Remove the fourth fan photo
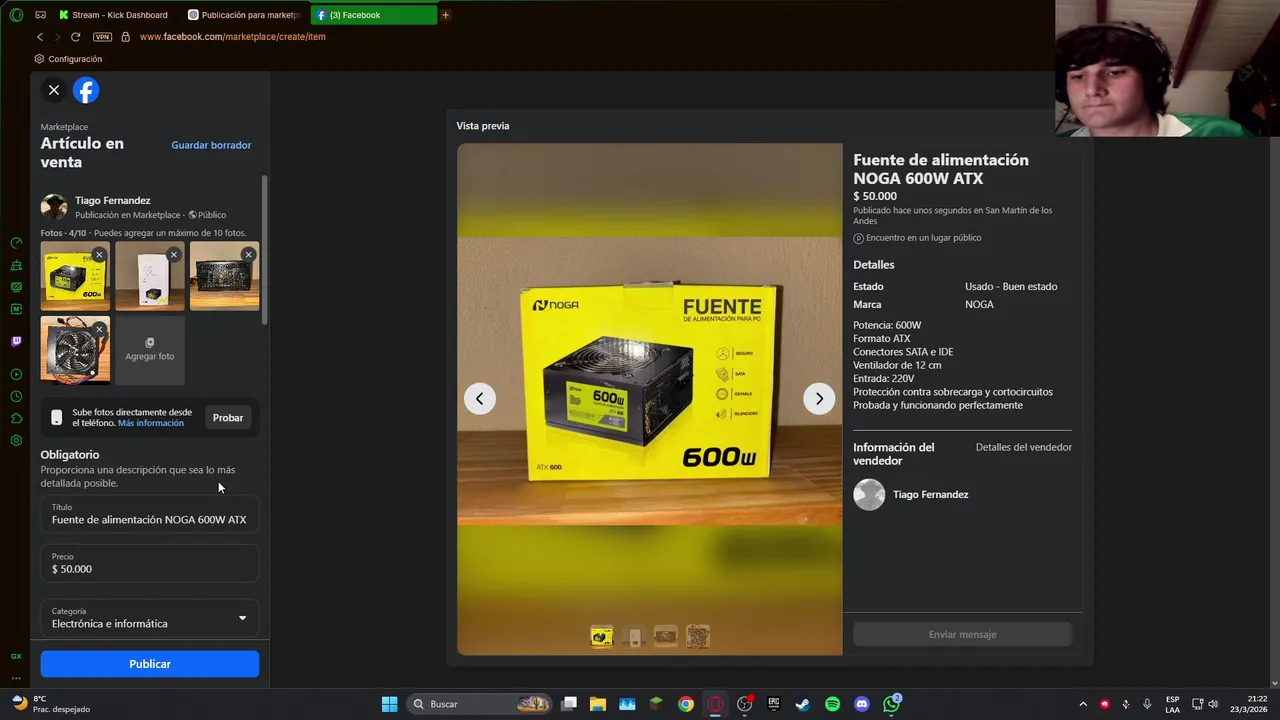This screenshot has width=1280, height=720. [x=99, y=329]
